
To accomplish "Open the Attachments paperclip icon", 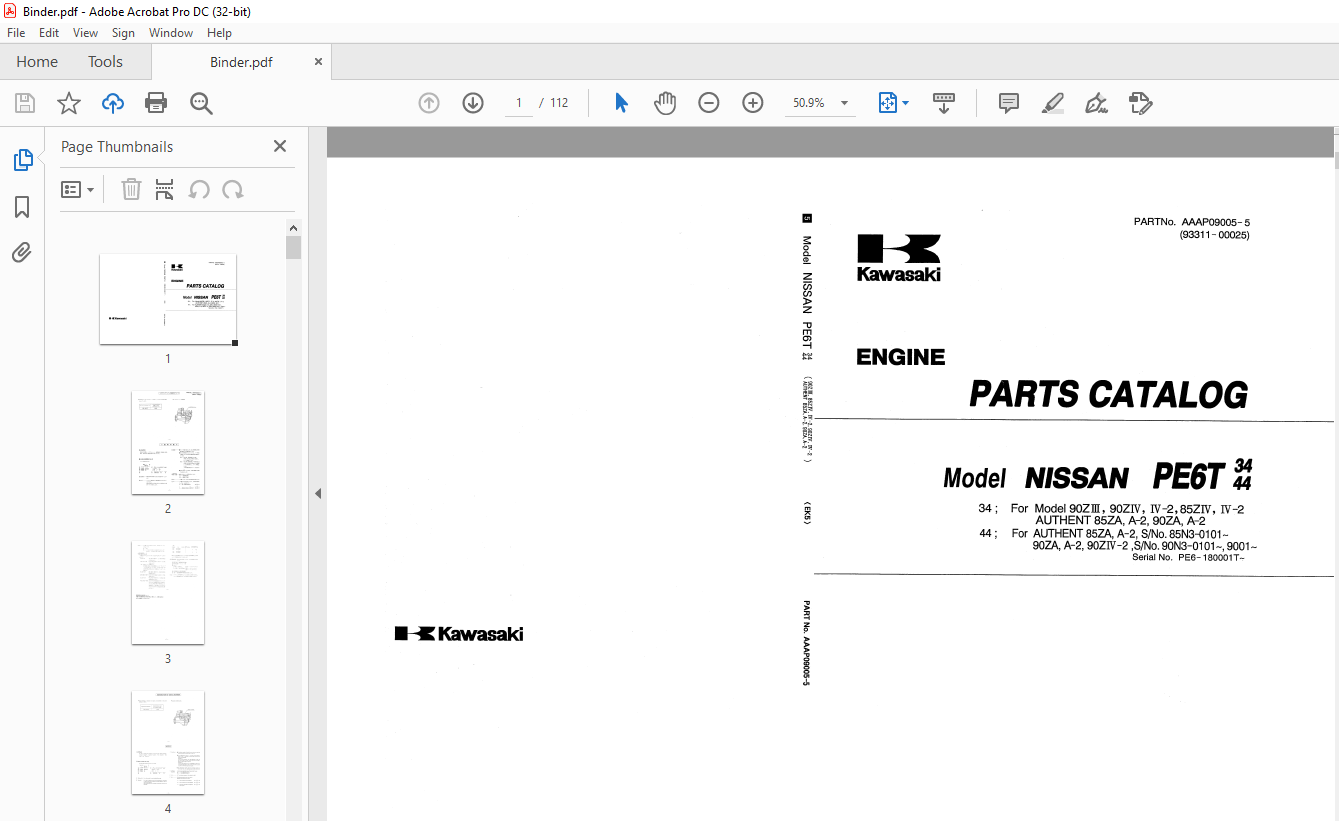I will (22, 252).
